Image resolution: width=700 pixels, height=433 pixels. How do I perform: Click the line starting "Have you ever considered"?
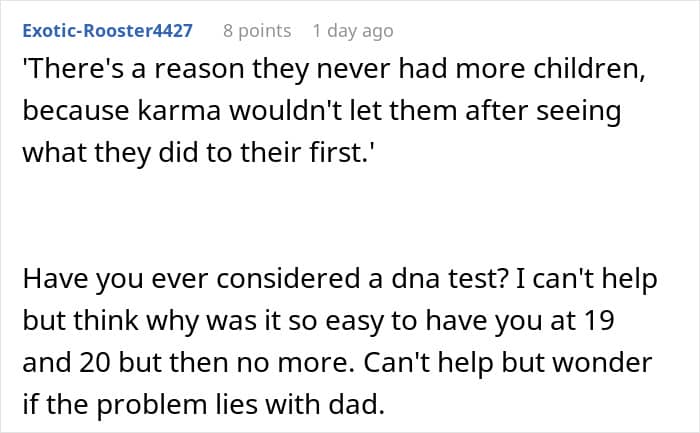click(x=340, y=280)
